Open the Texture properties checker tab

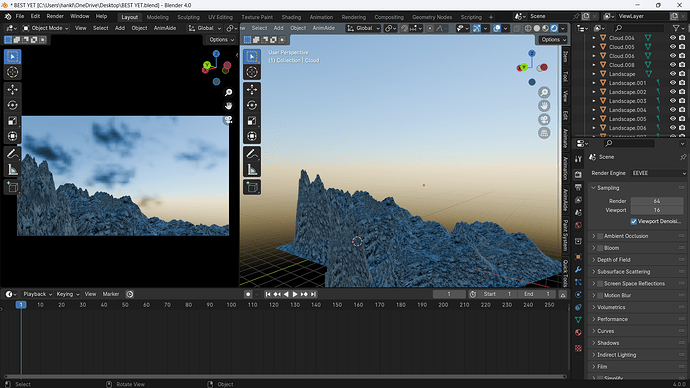578,348
